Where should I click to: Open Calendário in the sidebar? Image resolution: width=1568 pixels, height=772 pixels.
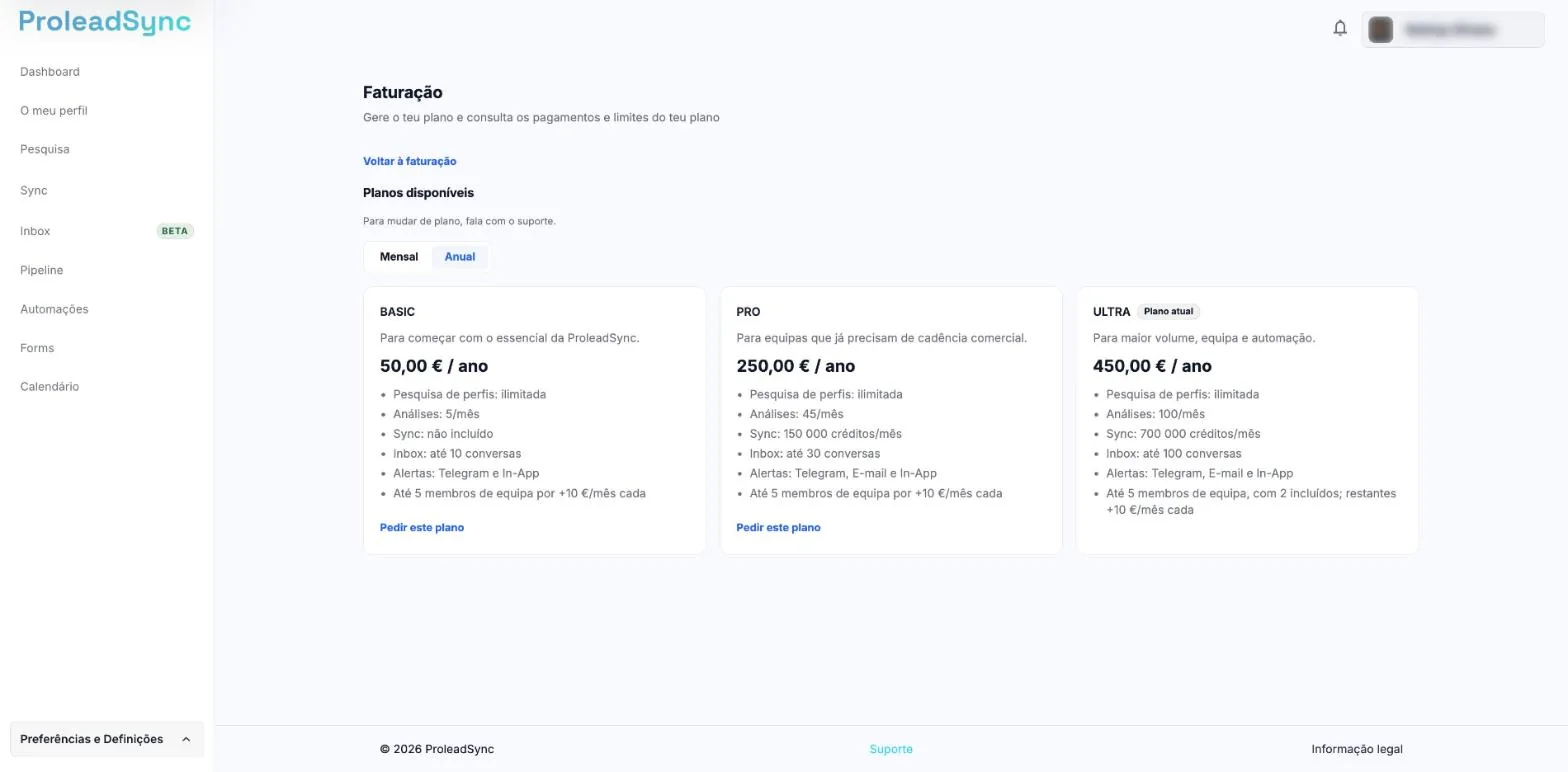click(49, 387)
